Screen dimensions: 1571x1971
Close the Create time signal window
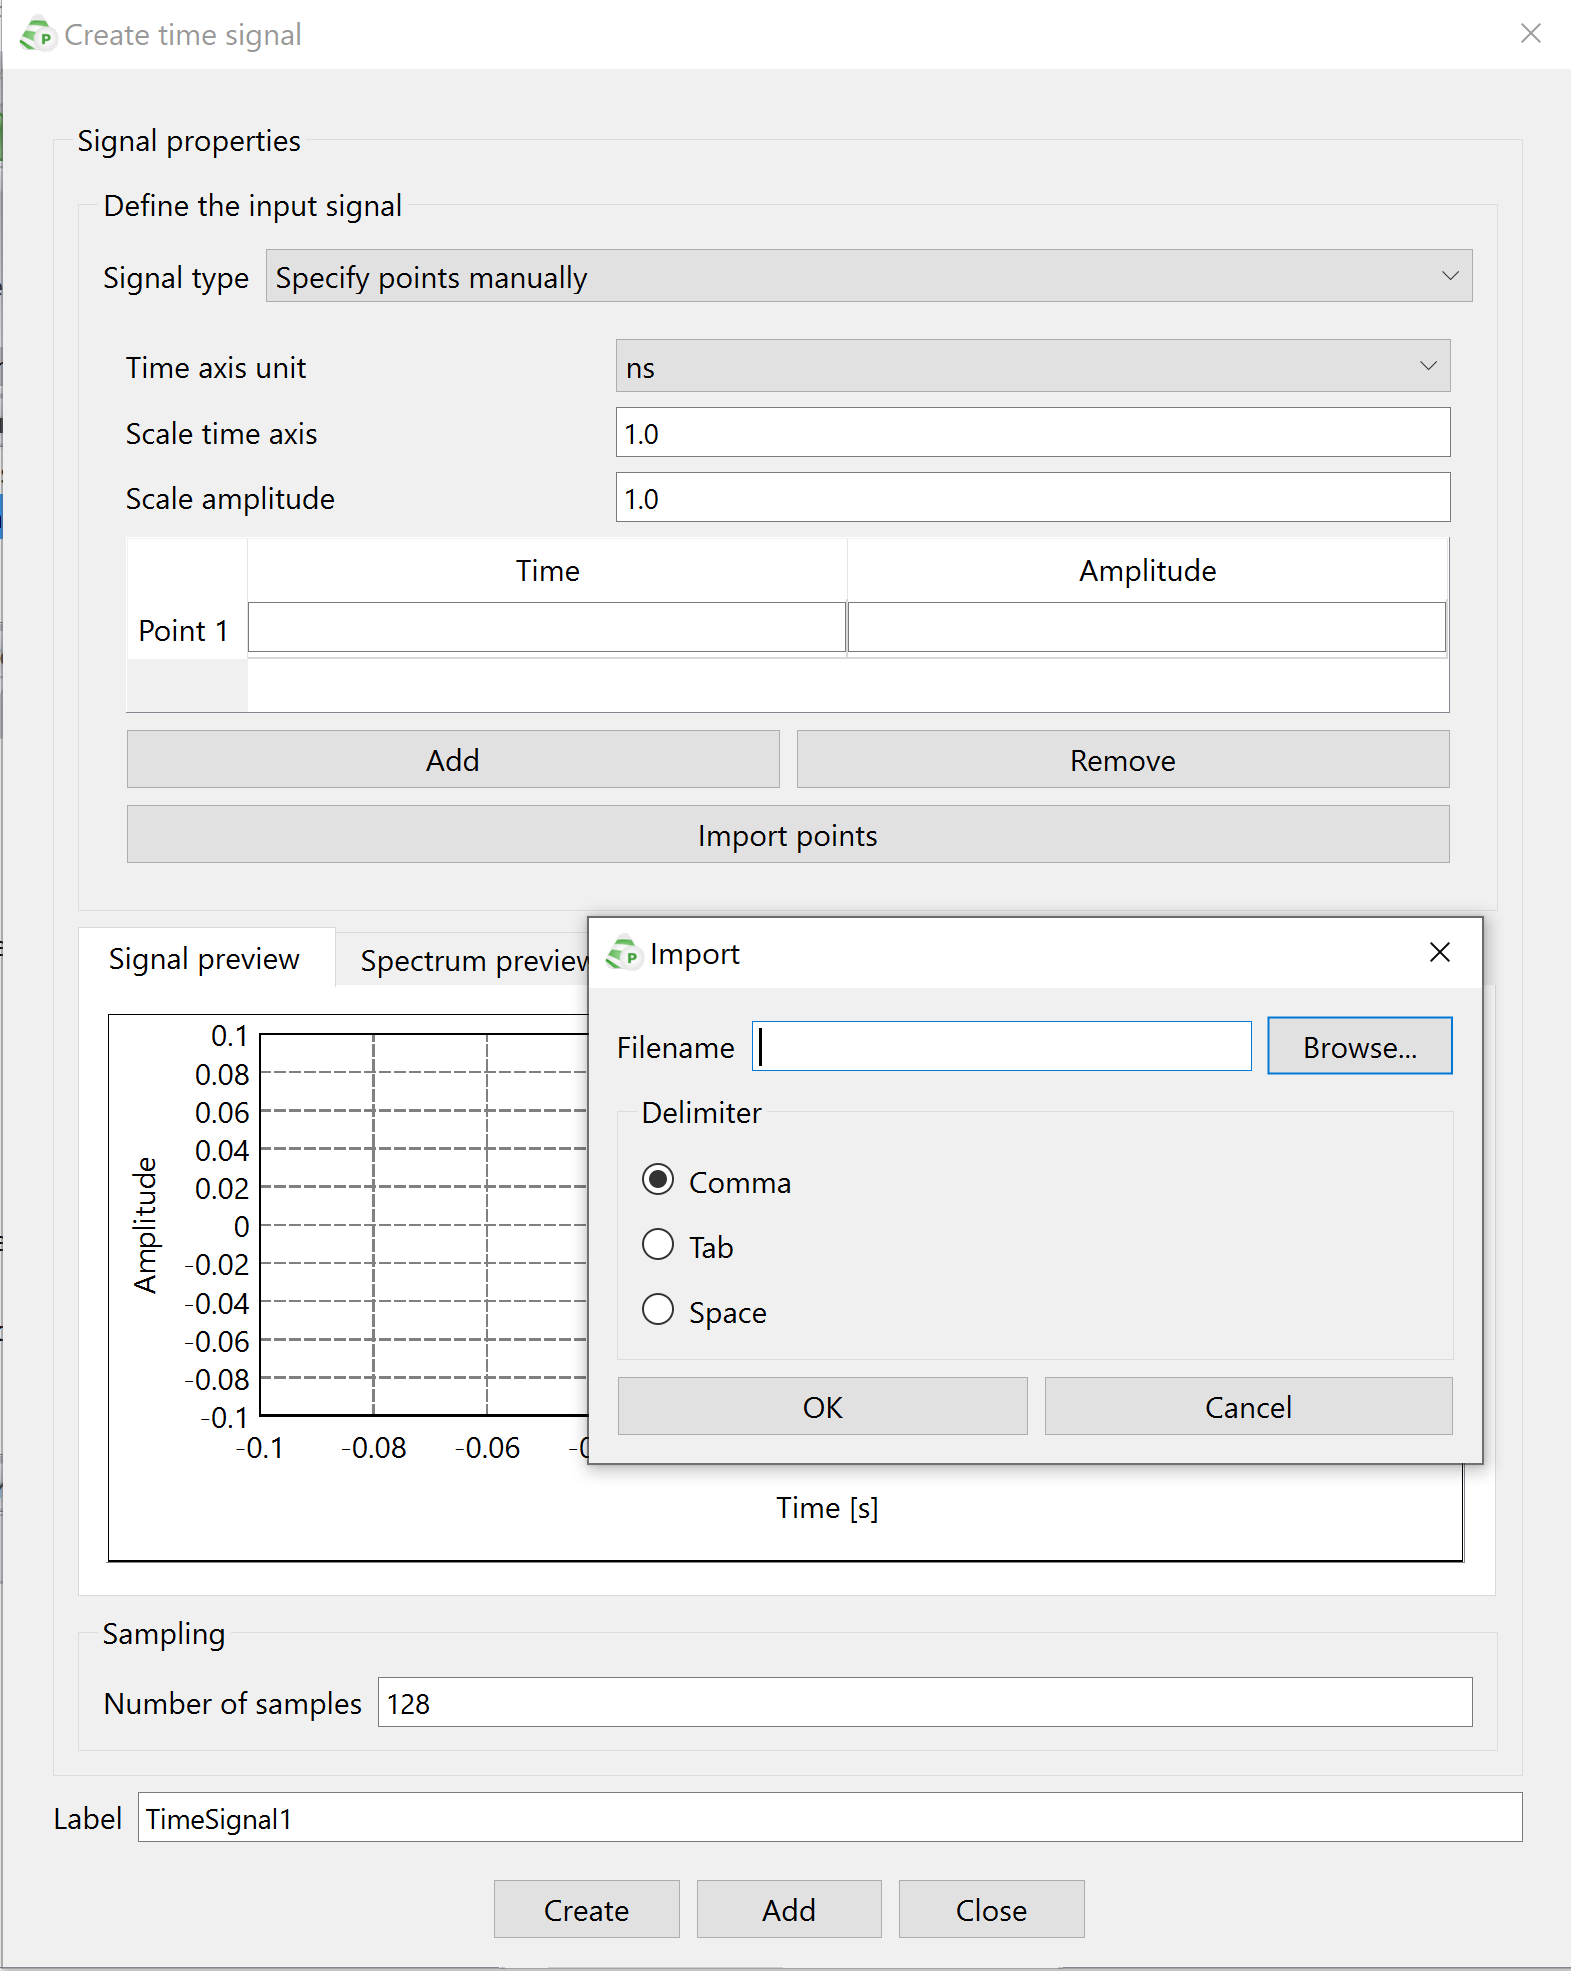(1530, 34)
